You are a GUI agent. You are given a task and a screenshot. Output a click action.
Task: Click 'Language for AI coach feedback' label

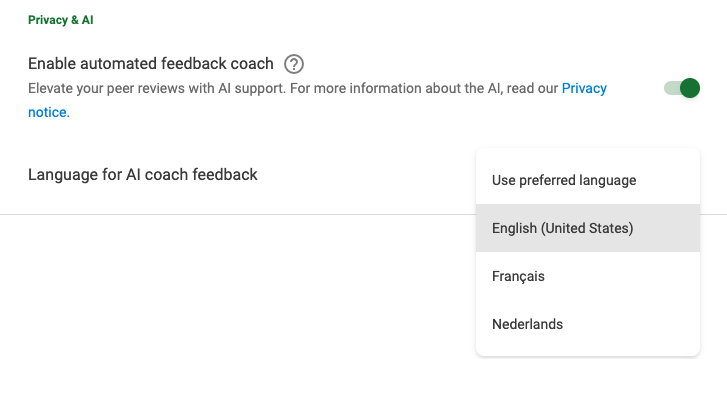(143, 174)
